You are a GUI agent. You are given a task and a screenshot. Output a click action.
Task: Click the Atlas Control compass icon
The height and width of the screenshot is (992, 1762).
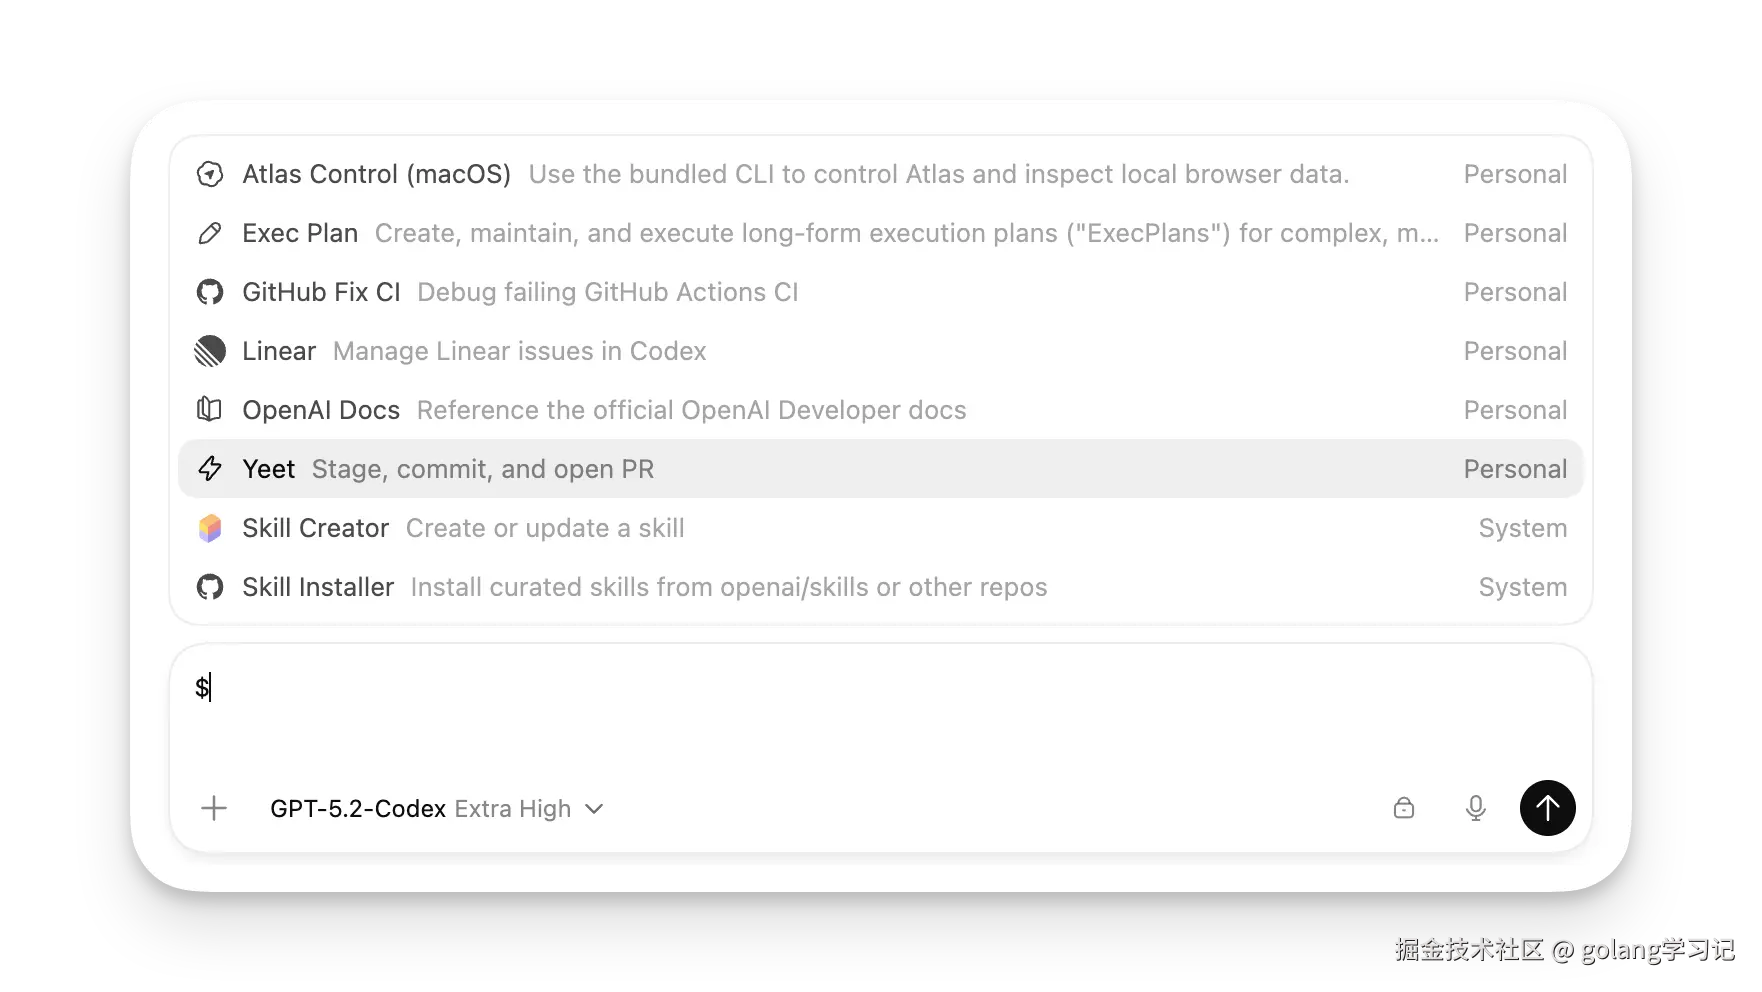(210, 174)
